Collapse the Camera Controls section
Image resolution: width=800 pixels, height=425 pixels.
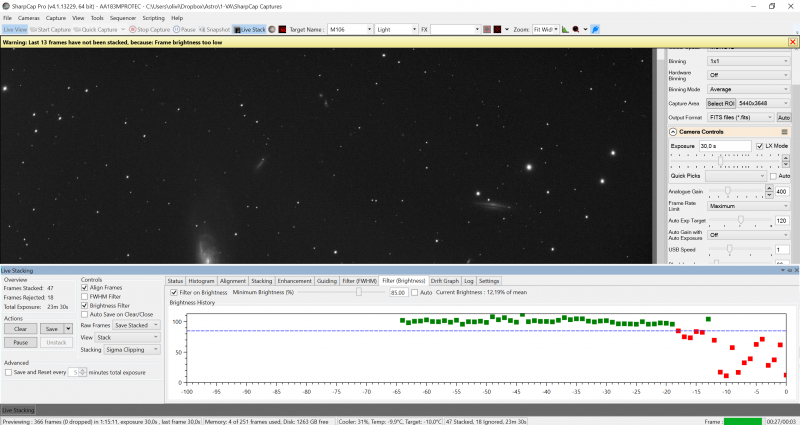(673, 132)
